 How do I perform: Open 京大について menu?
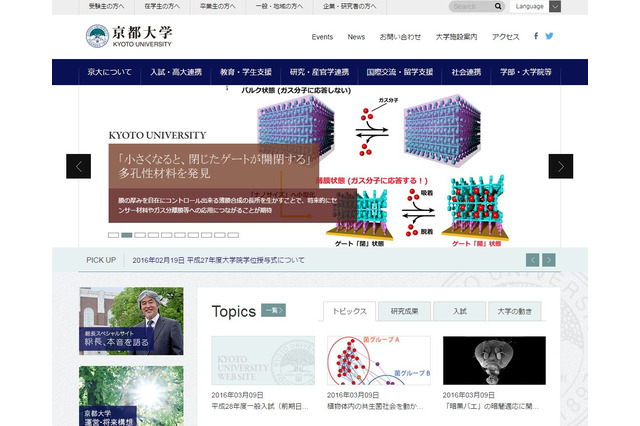click(x=109, y=72)
